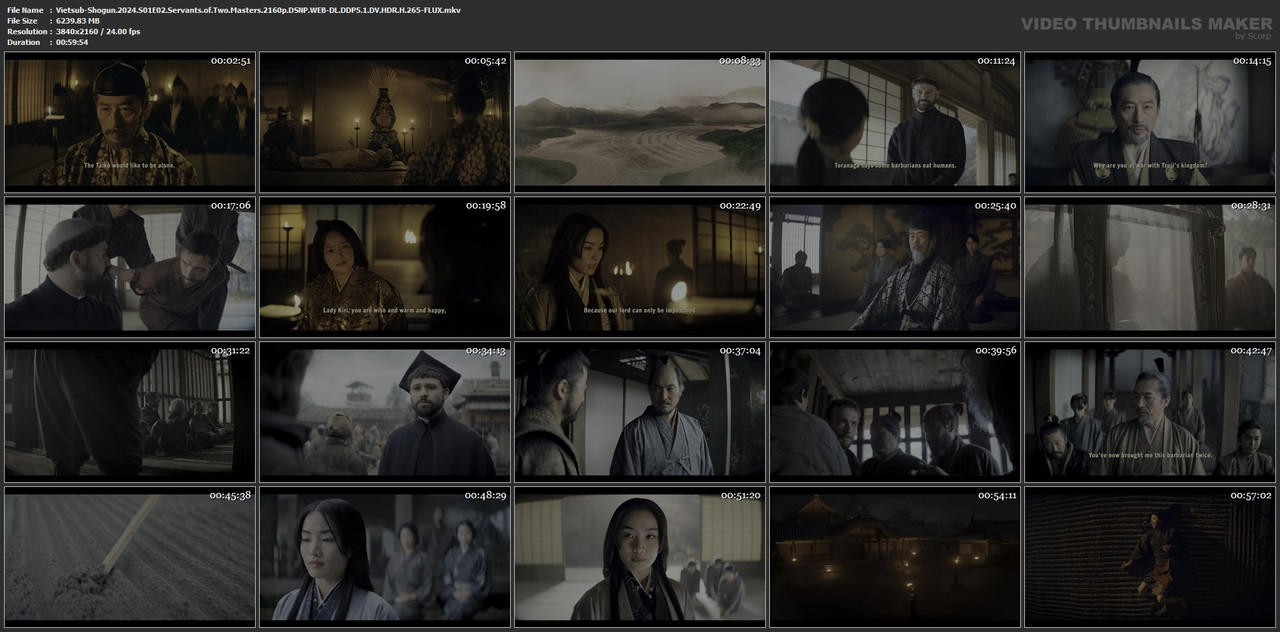Select the thumbnail stamped 00:37:04
This screenshot has height=632, width=1280.
click(639, 411)
